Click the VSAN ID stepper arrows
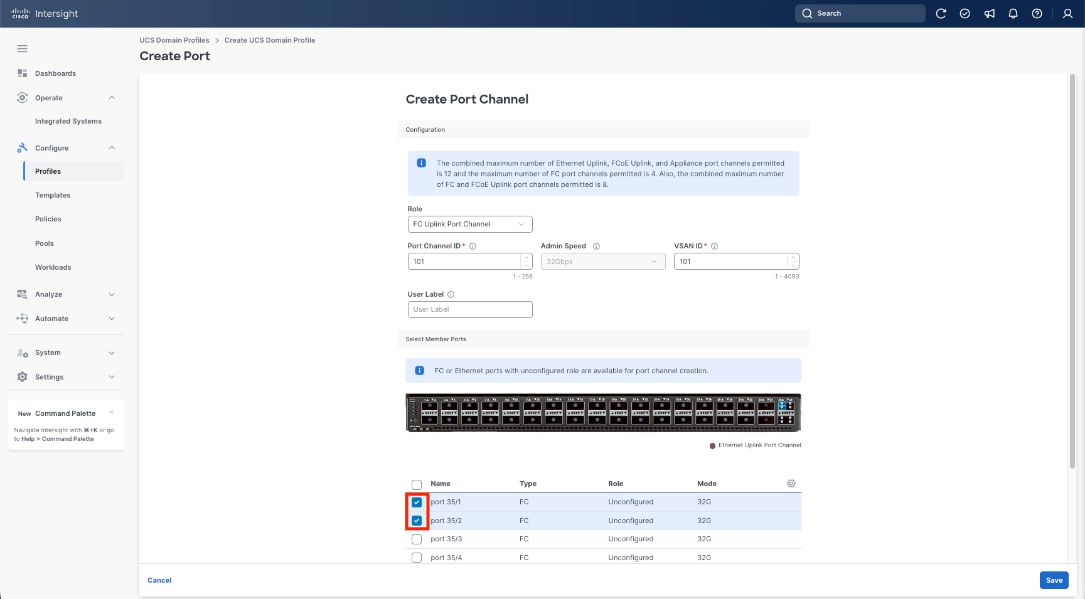 coord(793,261)
